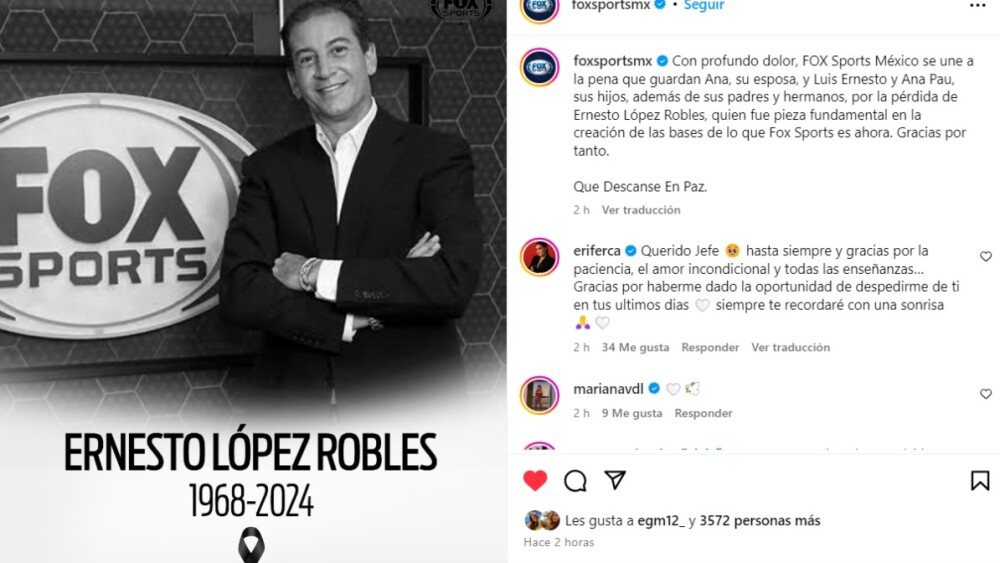View the 34 Me gusta on eriferca's comment

(x=635, y=347)
